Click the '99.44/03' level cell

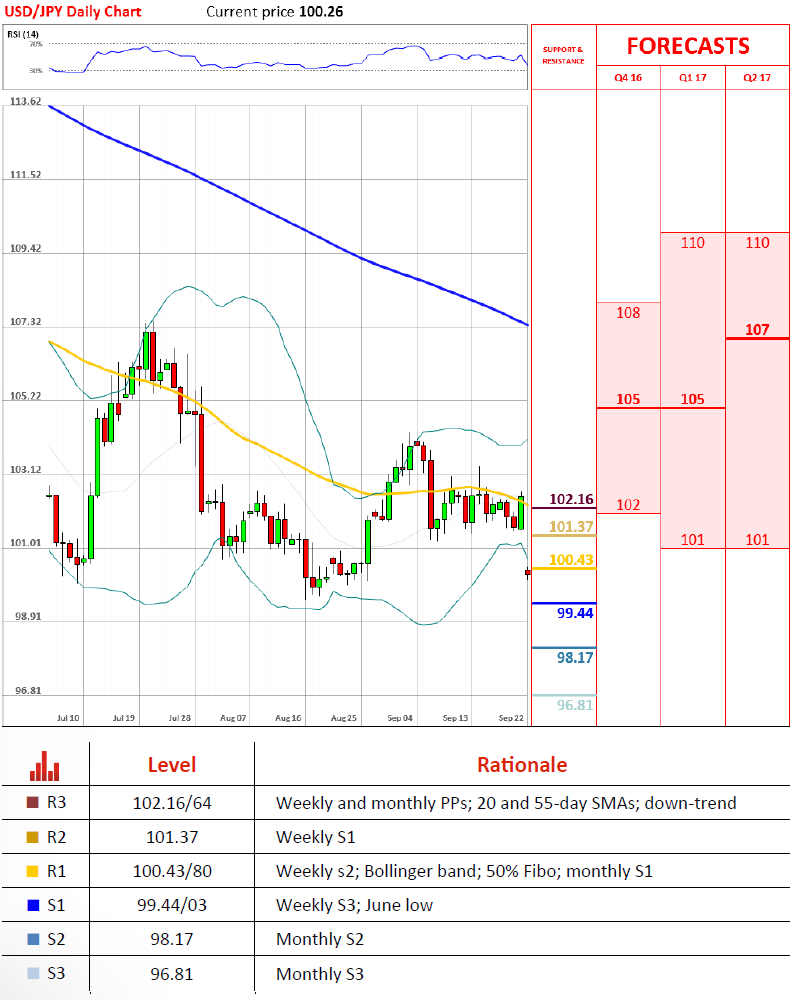pos(172,906)
